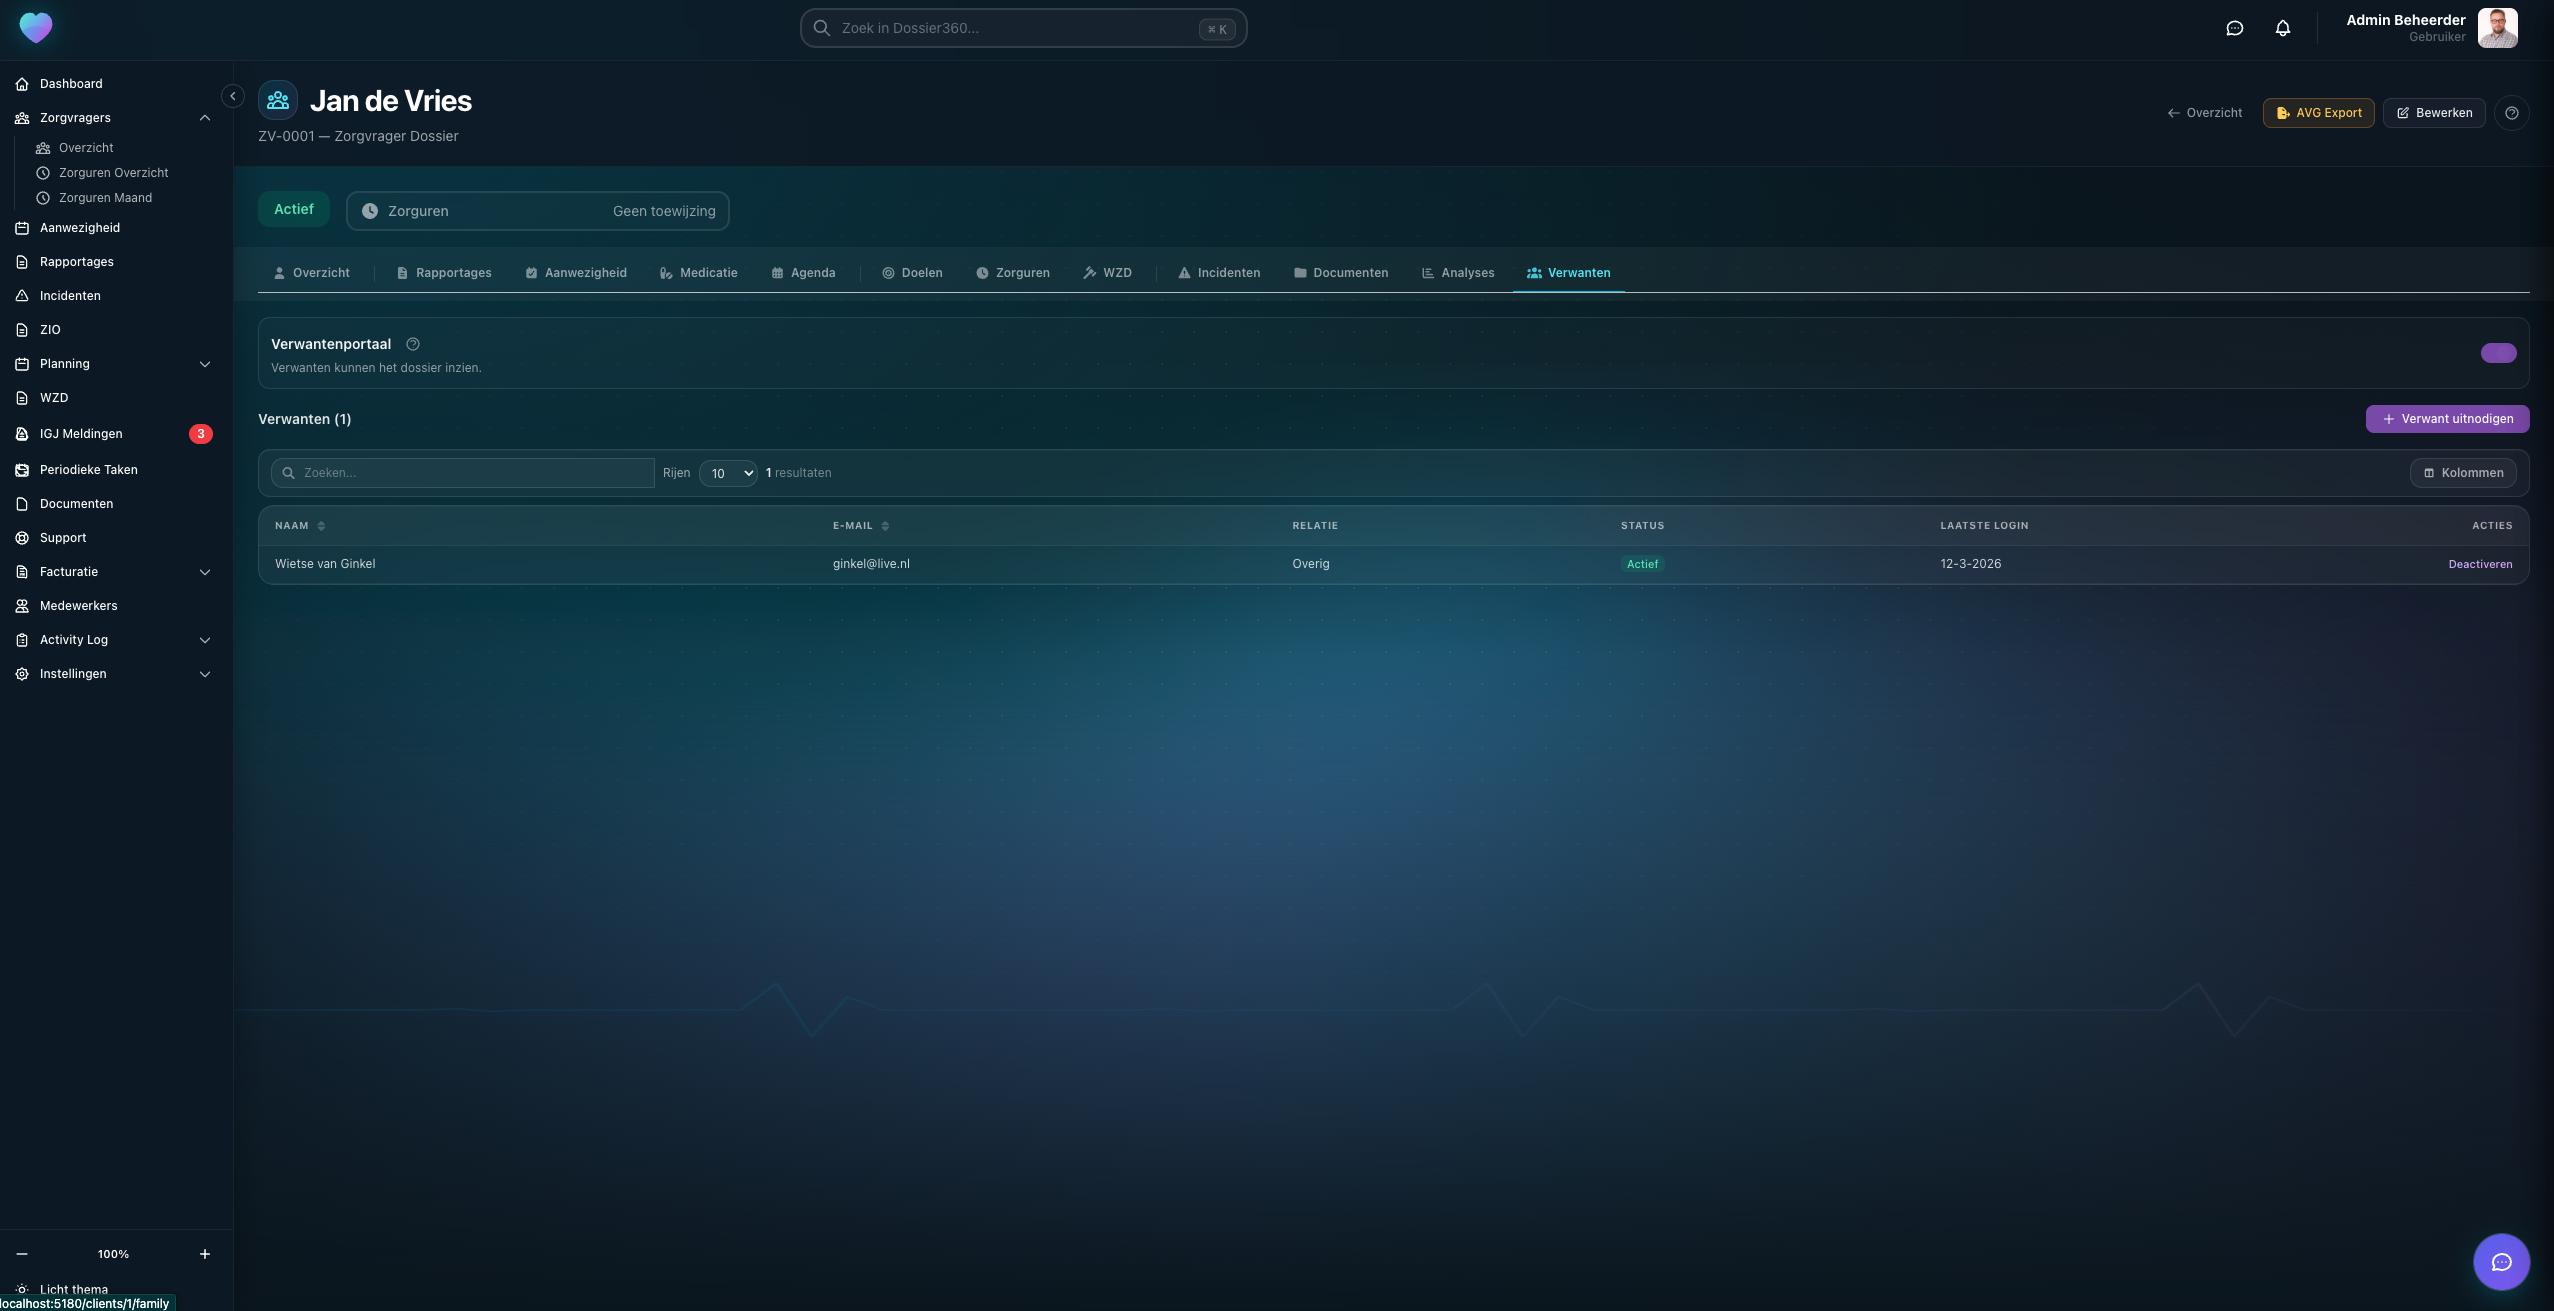The image size is (2554, 1311).
Task: Collapse the Zorgvragers sidebar section
Action: point(205,118)
